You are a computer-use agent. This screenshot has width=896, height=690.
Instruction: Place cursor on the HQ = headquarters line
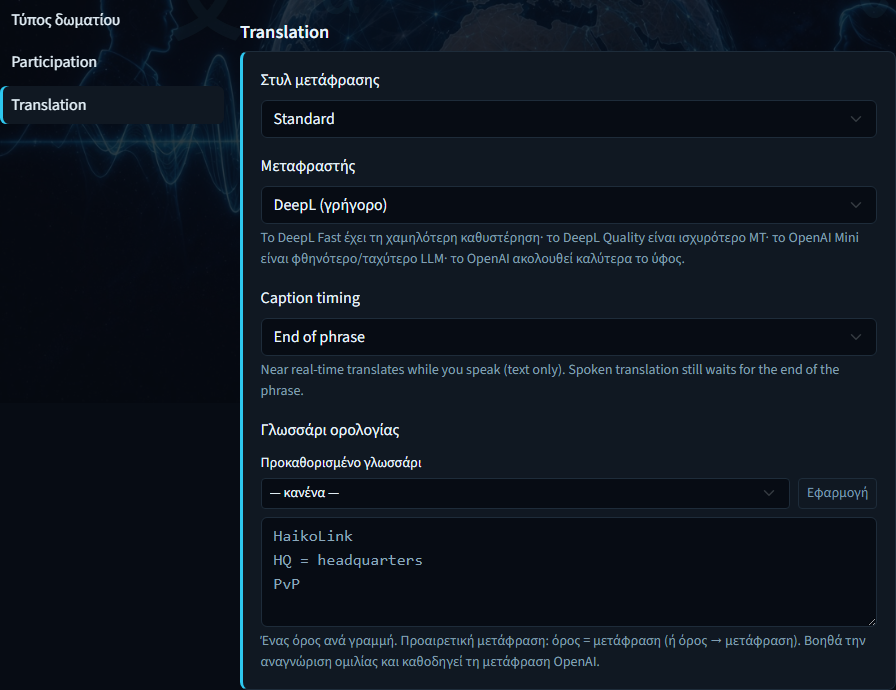347,560
